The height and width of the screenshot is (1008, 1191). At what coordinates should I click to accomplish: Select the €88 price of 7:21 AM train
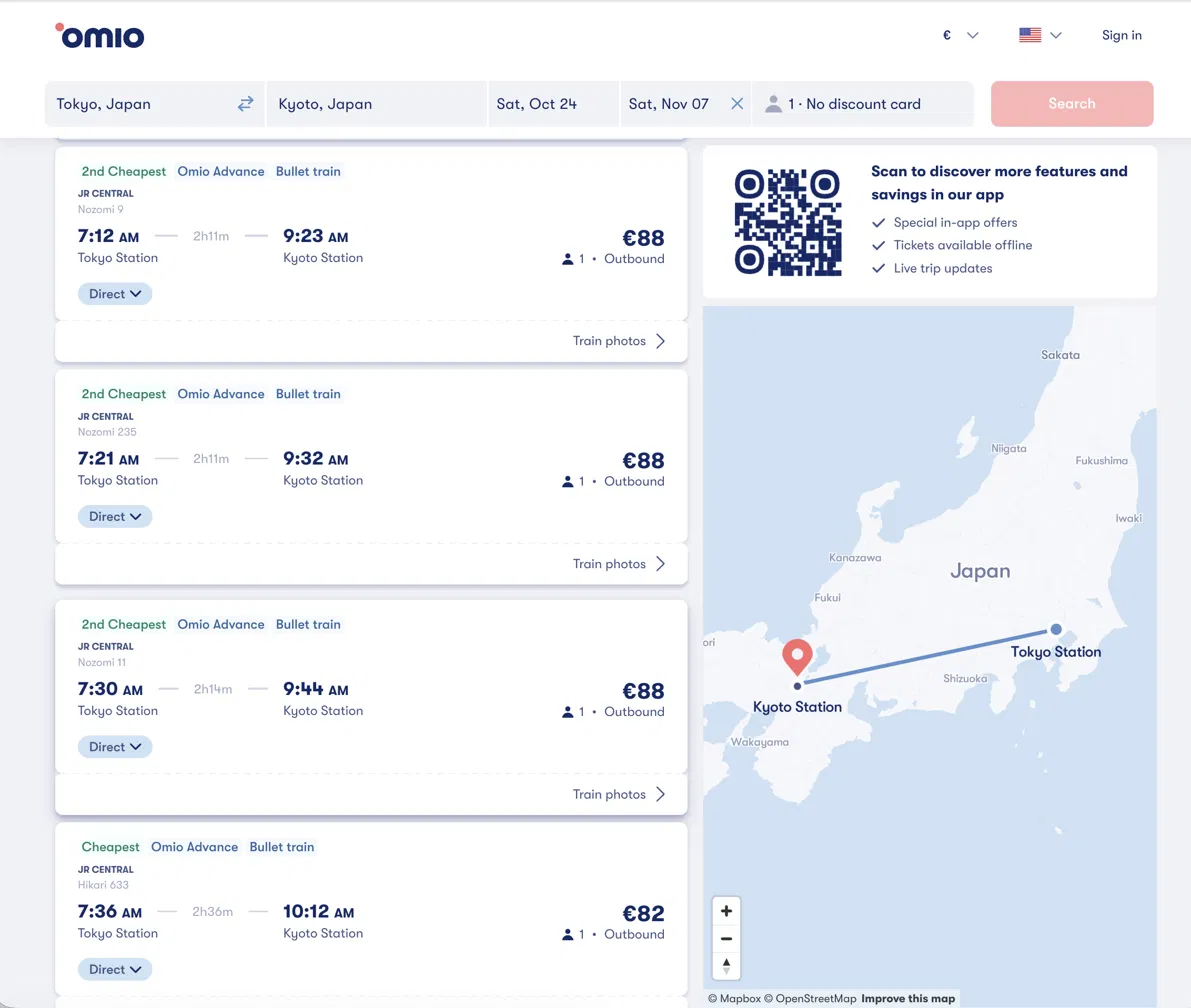click(643, 460)
